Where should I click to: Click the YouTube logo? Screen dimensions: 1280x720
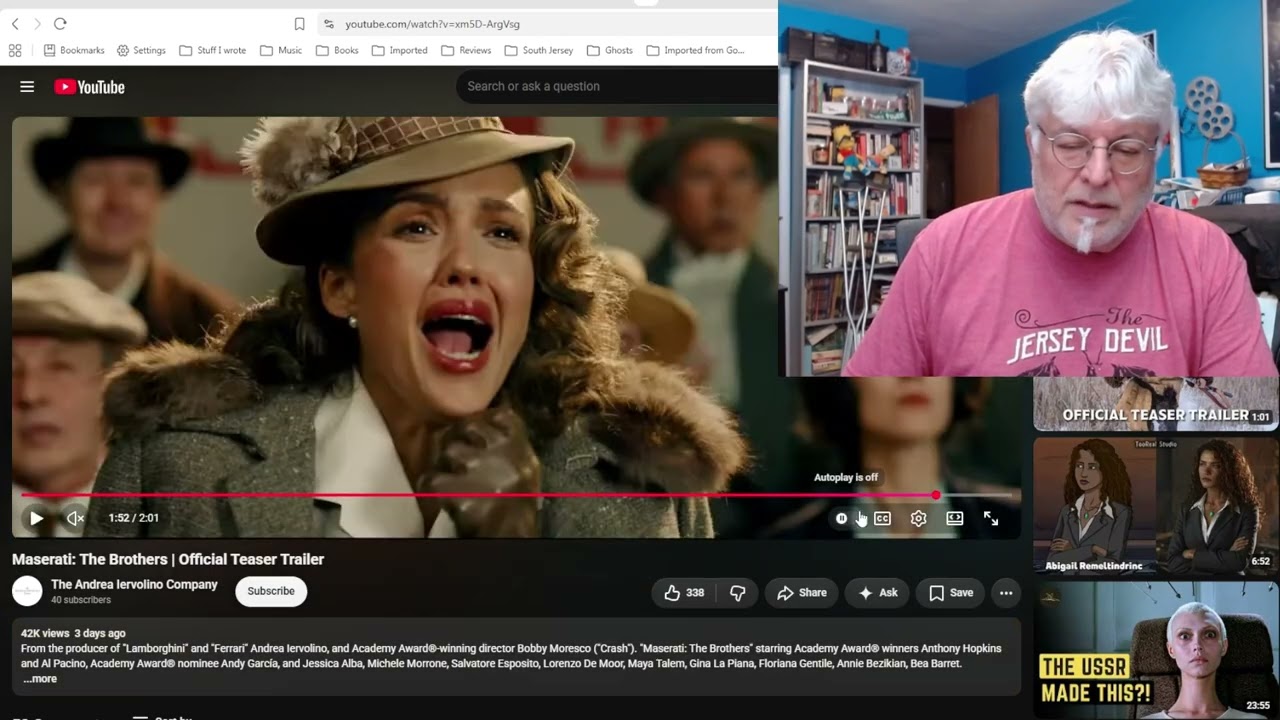[x=90, y=87]
